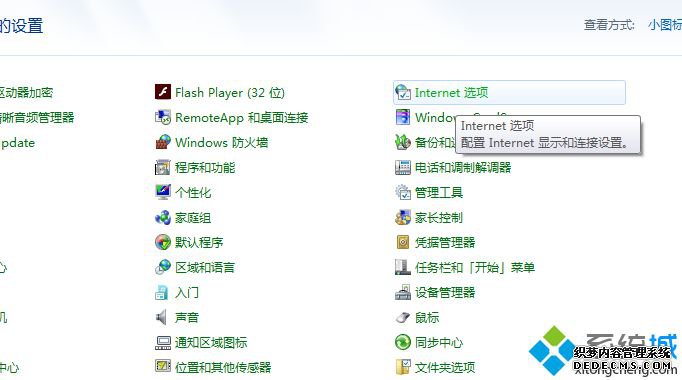
Task: Open the 默认程序 icon
Action: pyautogui.click(x=163, y=242)
